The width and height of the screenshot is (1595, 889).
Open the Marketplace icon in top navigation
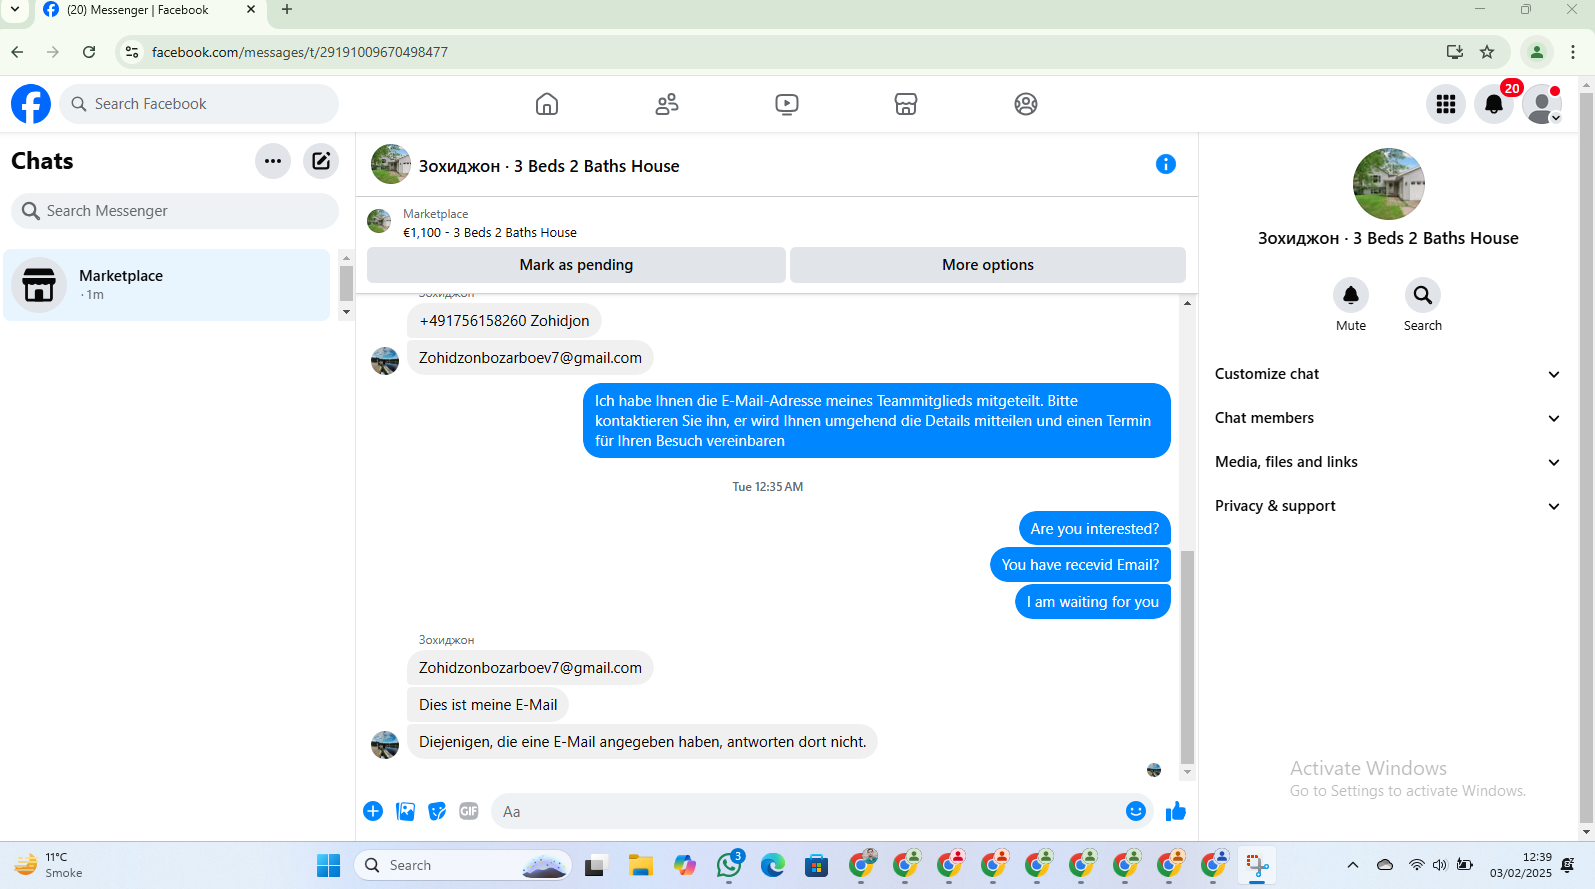(906, 104)
